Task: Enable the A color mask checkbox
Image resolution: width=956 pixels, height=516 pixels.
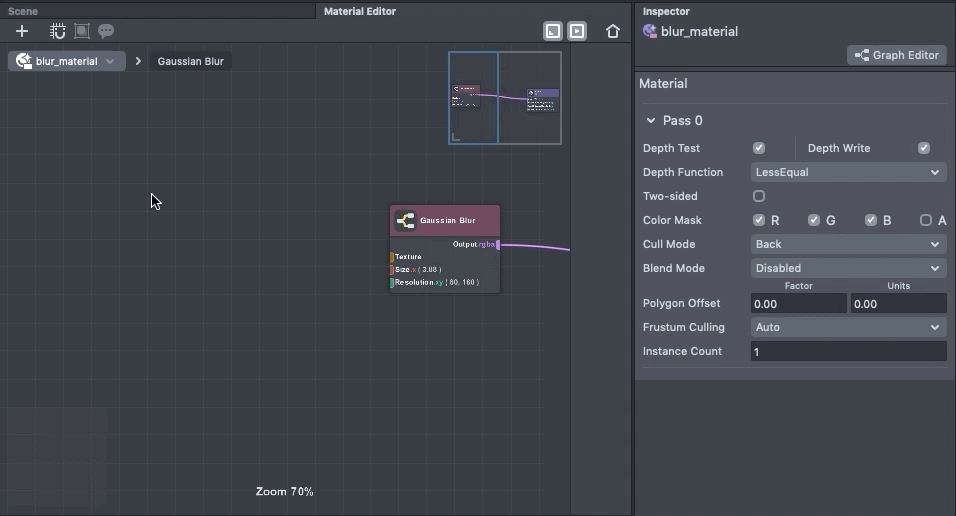Action: 926,220
